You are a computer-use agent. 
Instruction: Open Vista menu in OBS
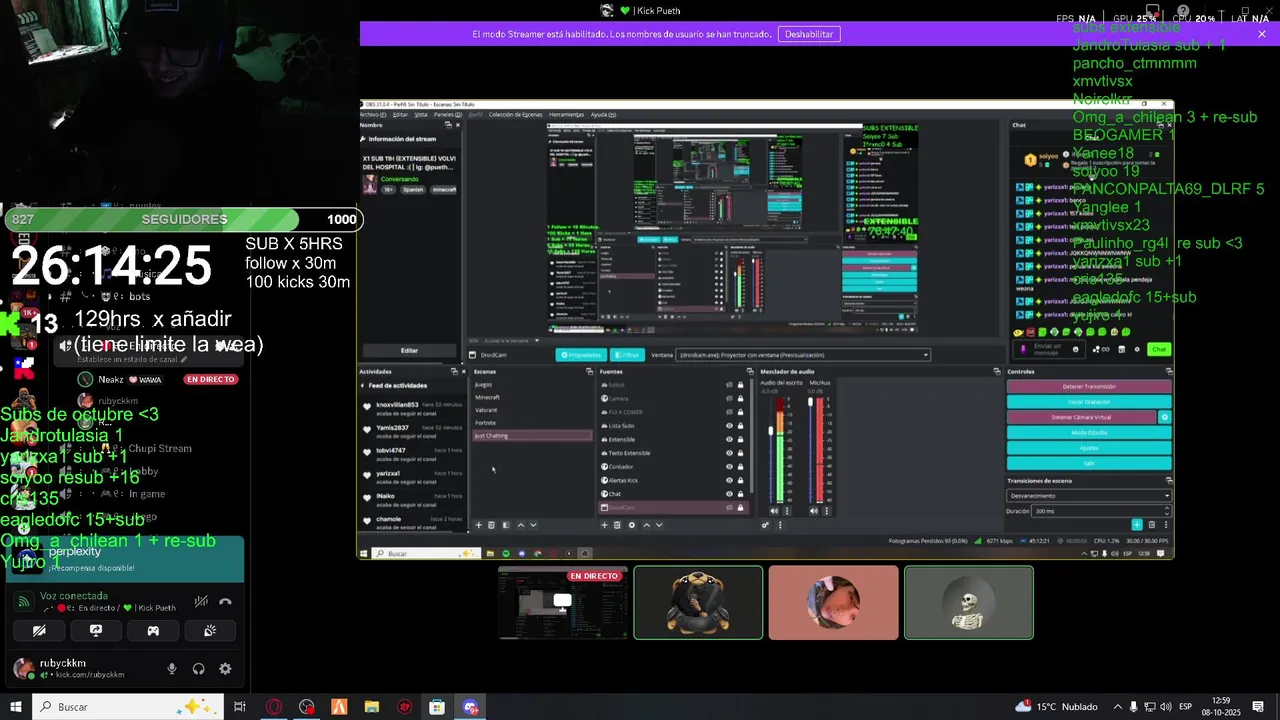point(421,115)
